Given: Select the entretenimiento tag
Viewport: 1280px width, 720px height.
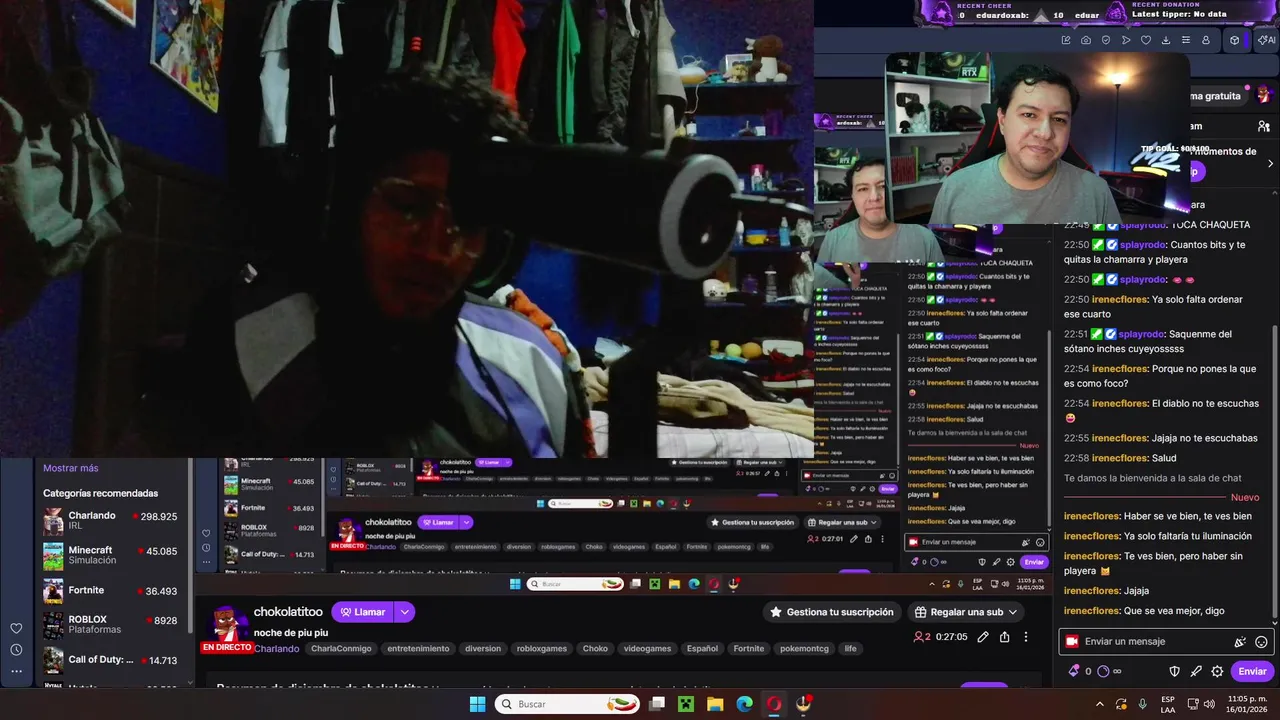Looking at the screenshot, I should pos(418,648).
